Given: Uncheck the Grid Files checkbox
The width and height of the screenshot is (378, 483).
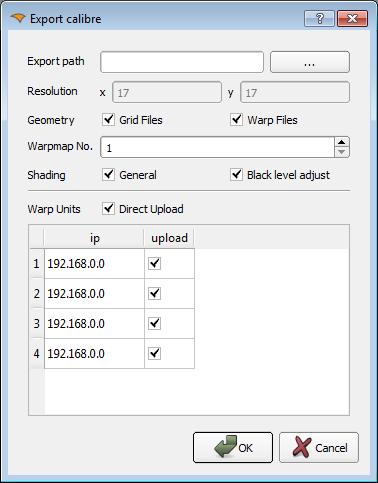Looking at the screenshot, I should pyautogui.click(x=108, y=119).
